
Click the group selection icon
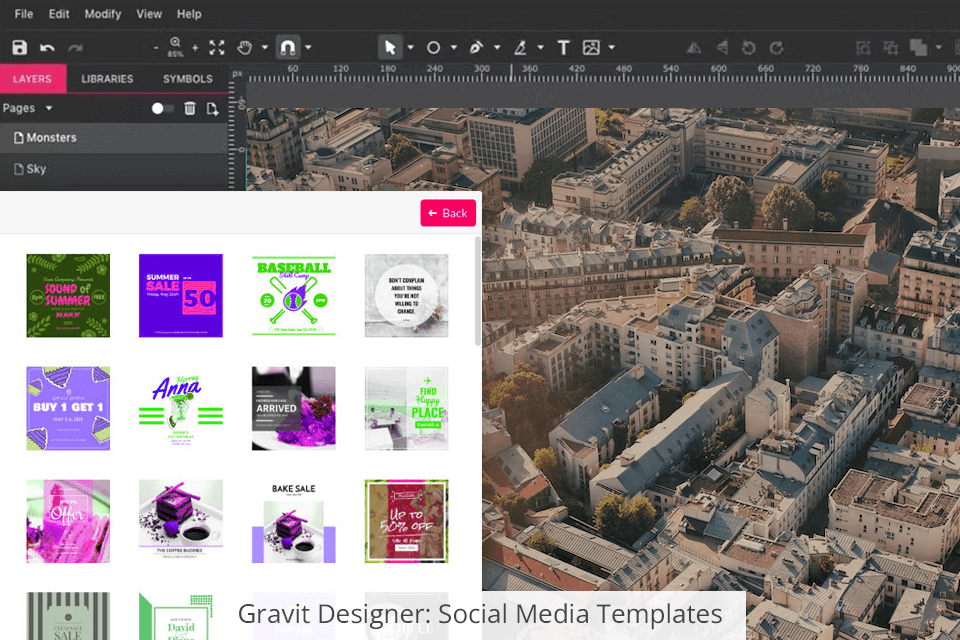pos(863,48)
